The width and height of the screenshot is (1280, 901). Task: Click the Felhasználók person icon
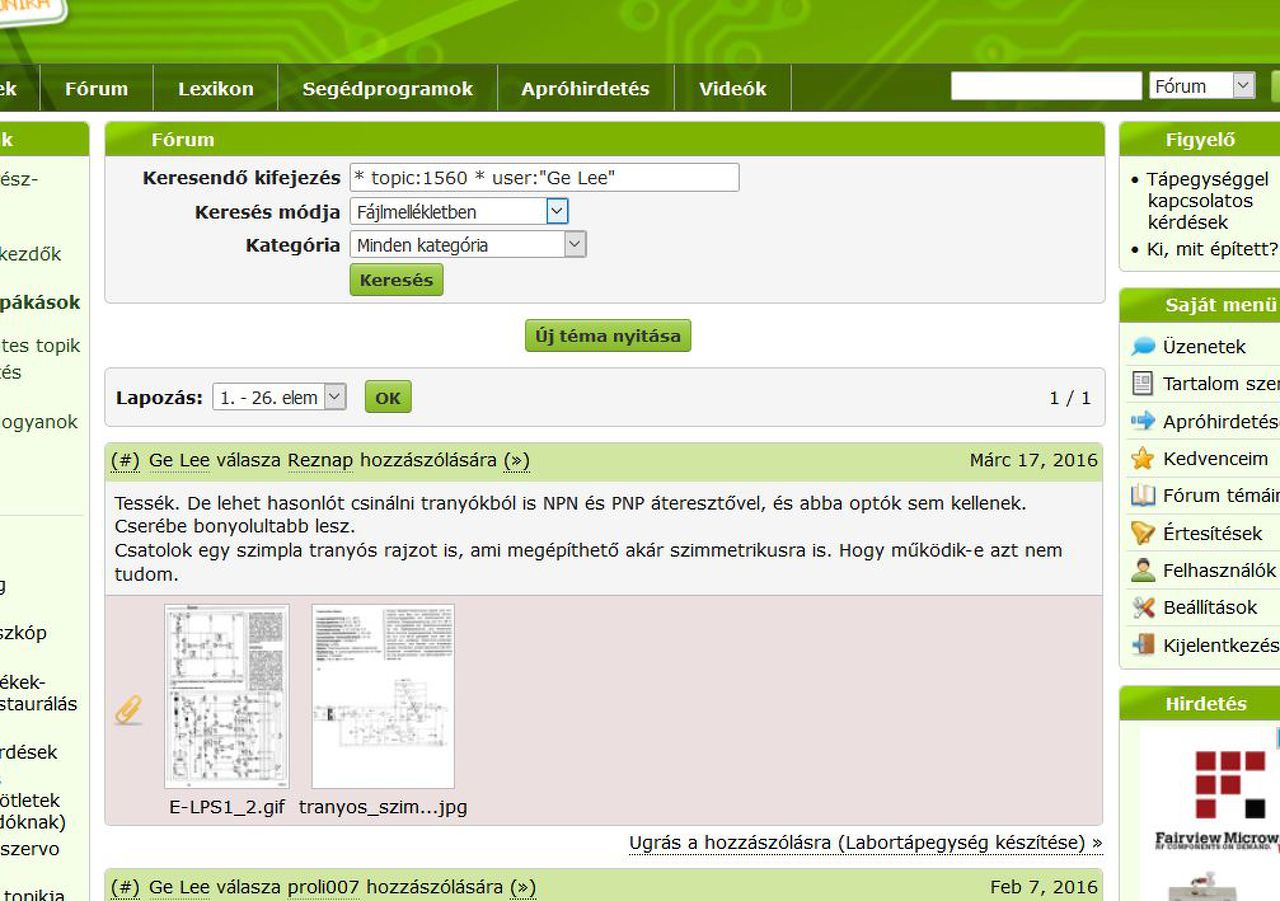coord(1143,570)
